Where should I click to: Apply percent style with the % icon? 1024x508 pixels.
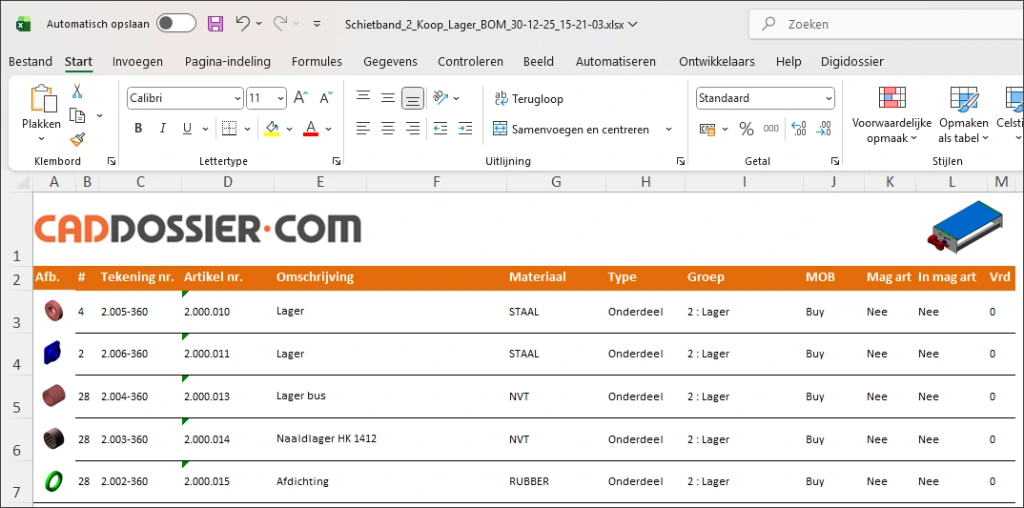click(x=746, y=129)
